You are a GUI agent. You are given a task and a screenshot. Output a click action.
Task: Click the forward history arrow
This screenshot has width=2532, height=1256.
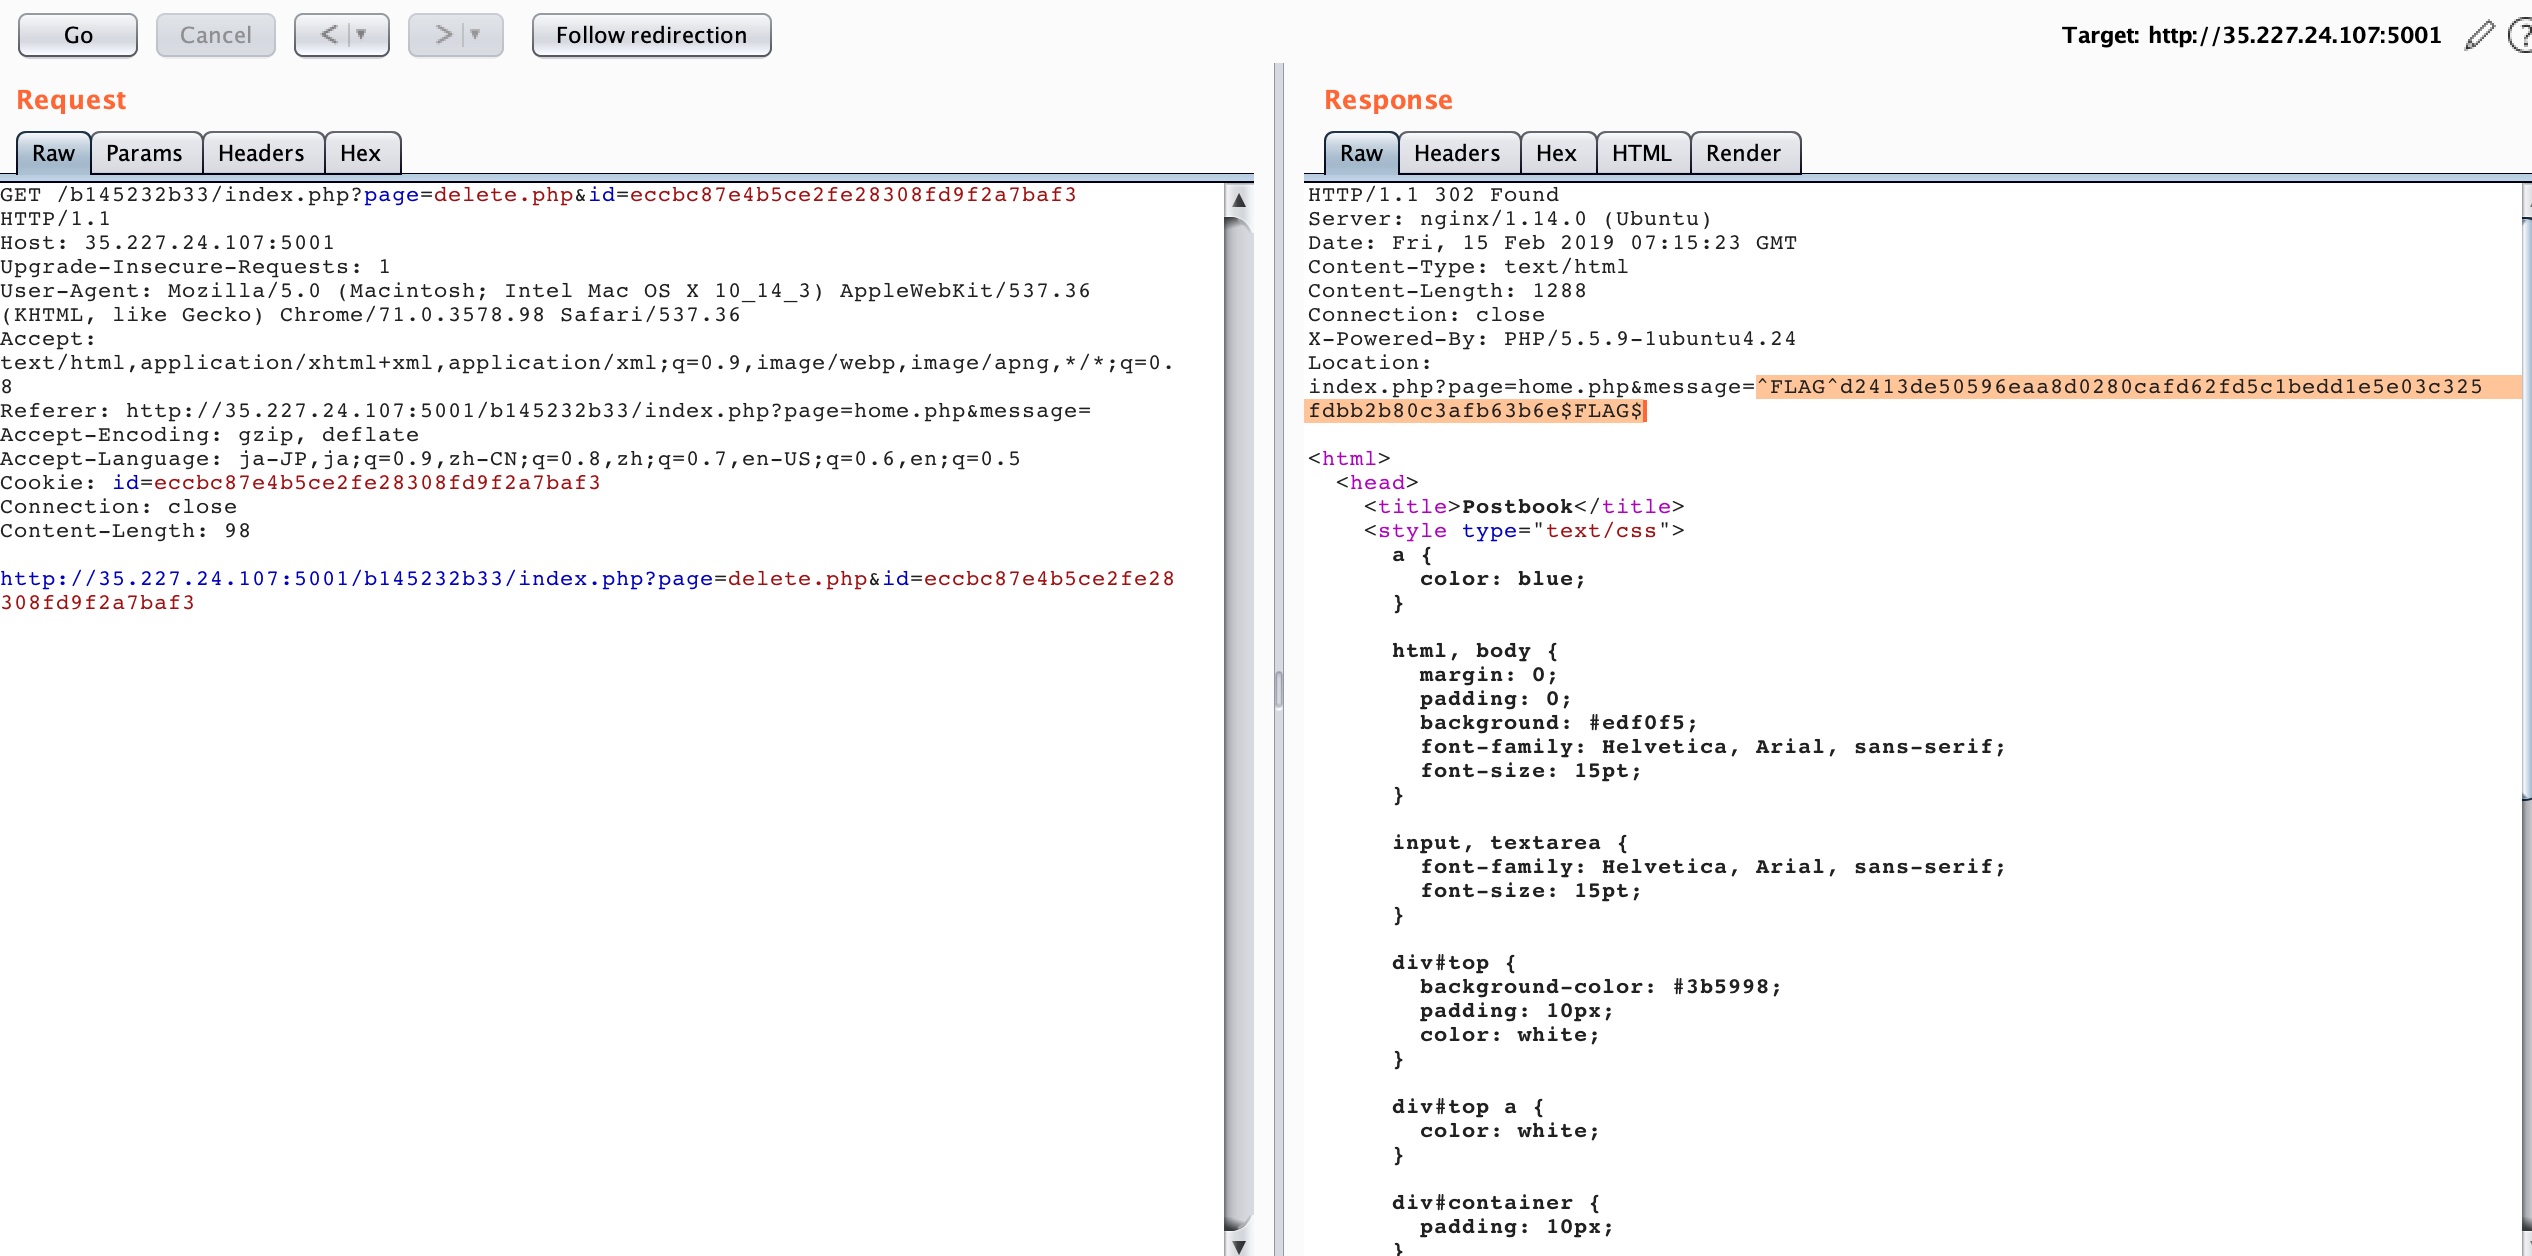click(443, 35)
